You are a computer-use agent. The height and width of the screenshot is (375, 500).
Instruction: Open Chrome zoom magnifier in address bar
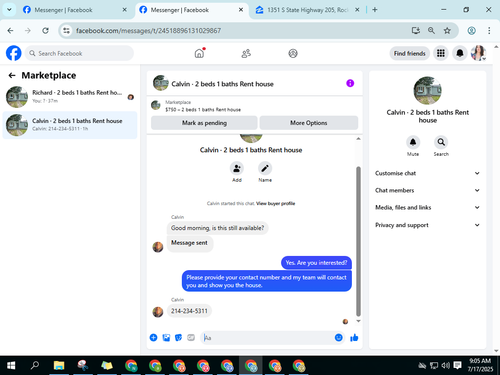[431, 31]
